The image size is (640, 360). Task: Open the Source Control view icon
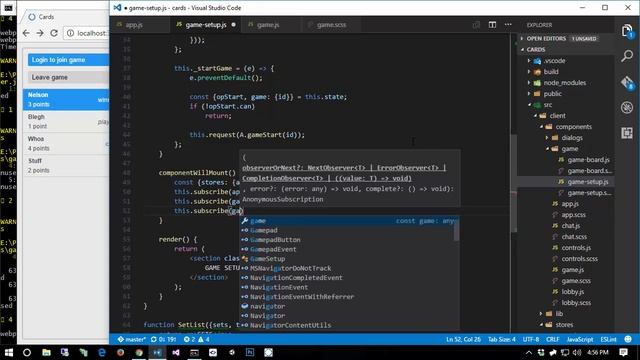click(x=627, y=82)
